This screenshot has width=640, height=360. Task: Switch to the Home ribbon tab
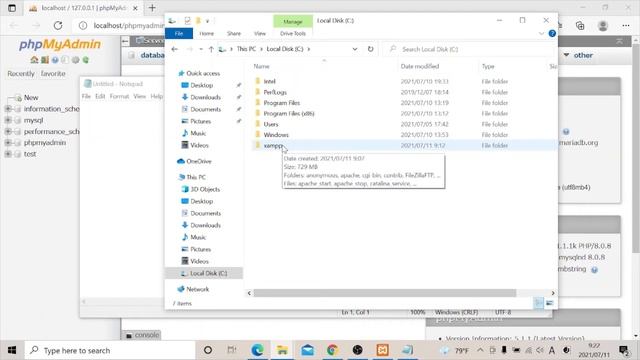click(207, 33)
